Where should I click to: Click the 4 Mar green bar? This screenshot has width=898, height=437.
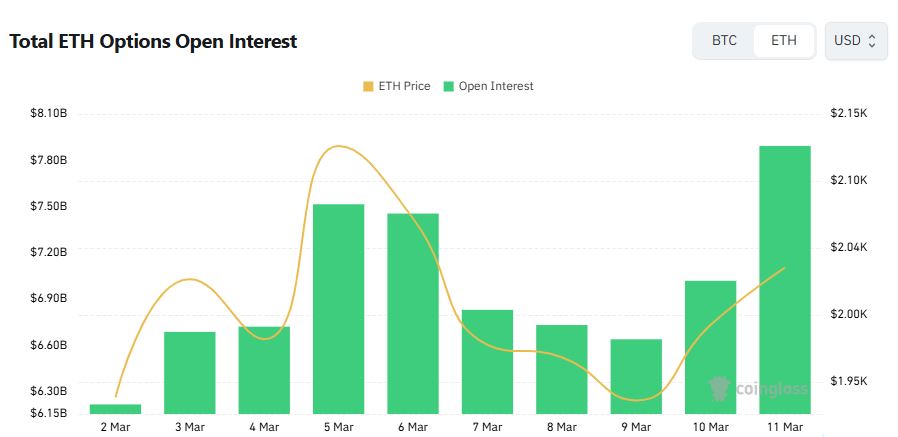pyautogui.click(x=264, y=370)
